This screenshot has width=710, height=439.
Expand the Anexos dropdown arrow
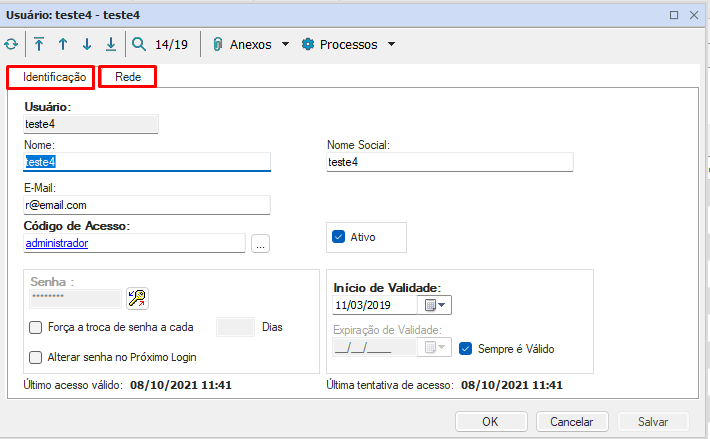(x=285, y=44)
